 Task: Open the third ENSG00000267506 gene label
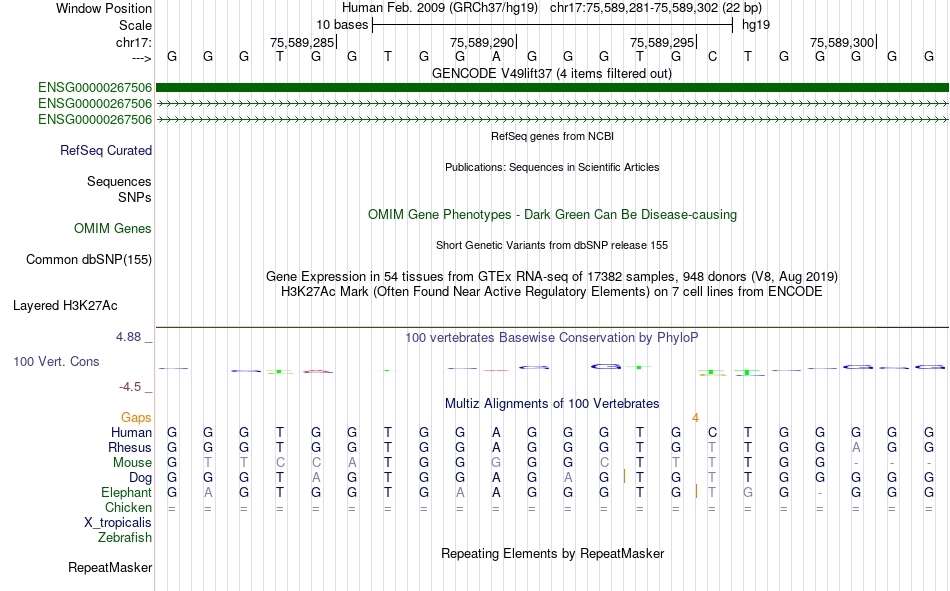pos(95,119)
